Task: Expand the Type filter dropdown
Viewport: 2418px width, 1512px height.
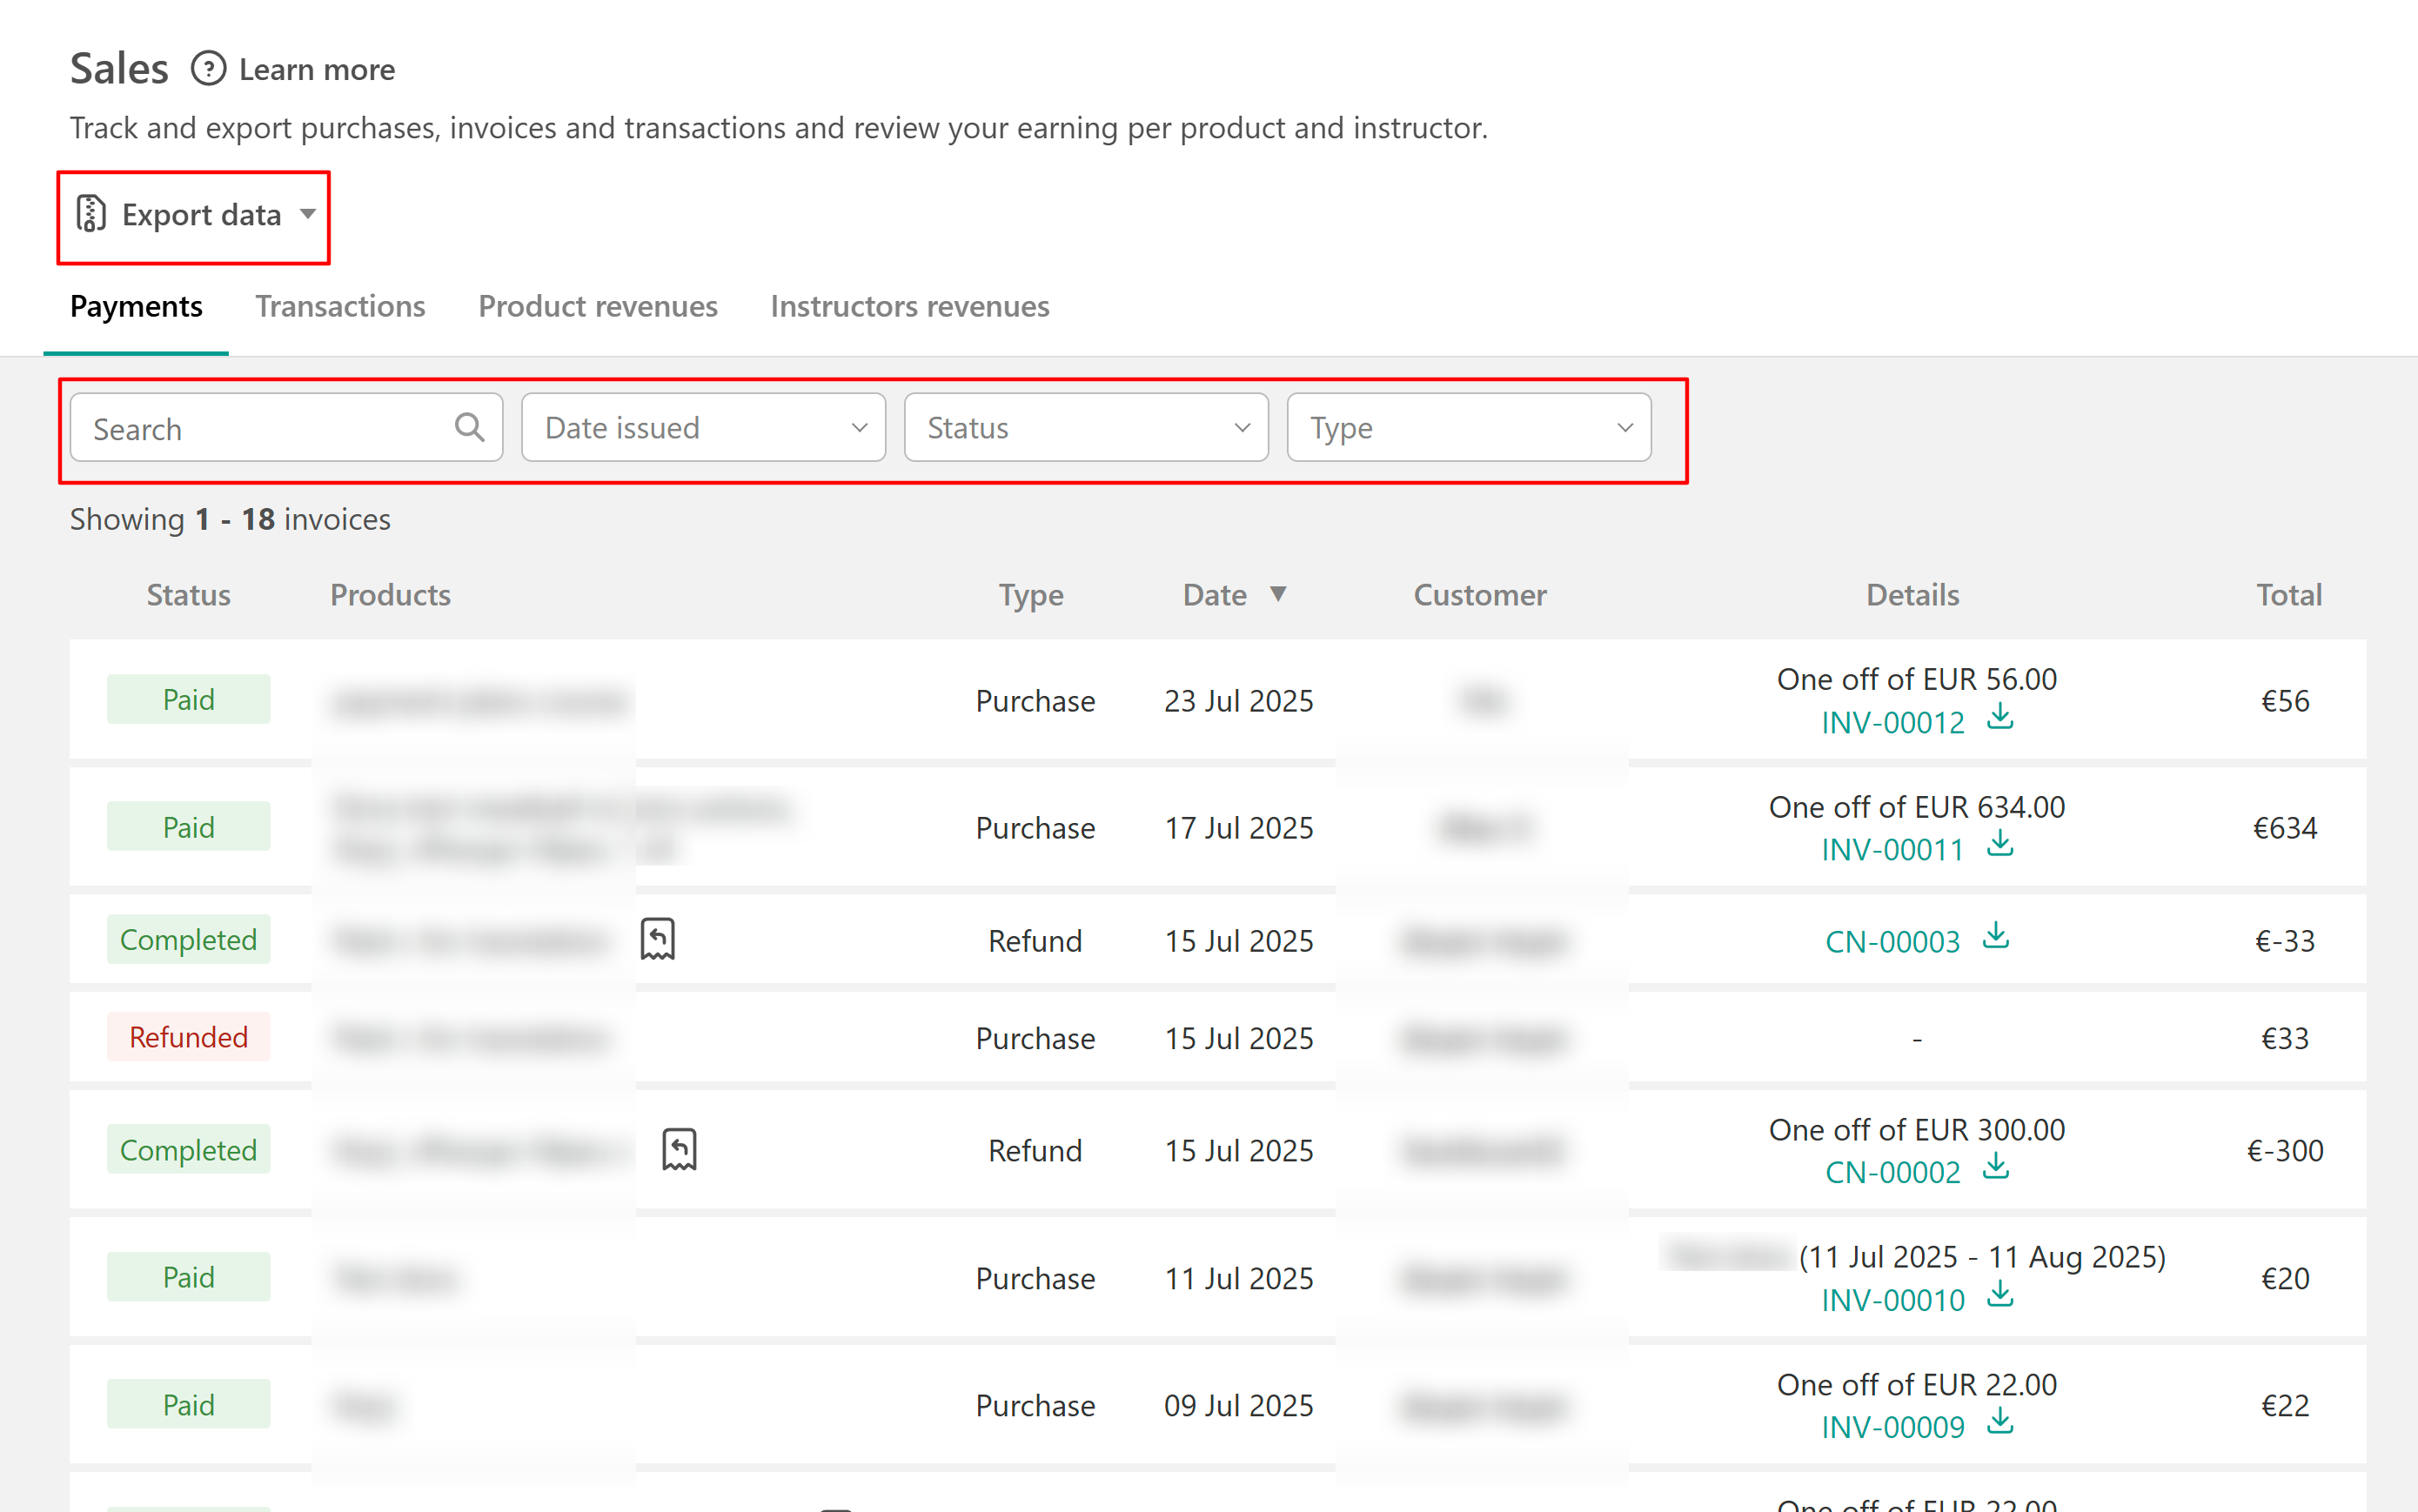Action: [x=1468, y=428]
